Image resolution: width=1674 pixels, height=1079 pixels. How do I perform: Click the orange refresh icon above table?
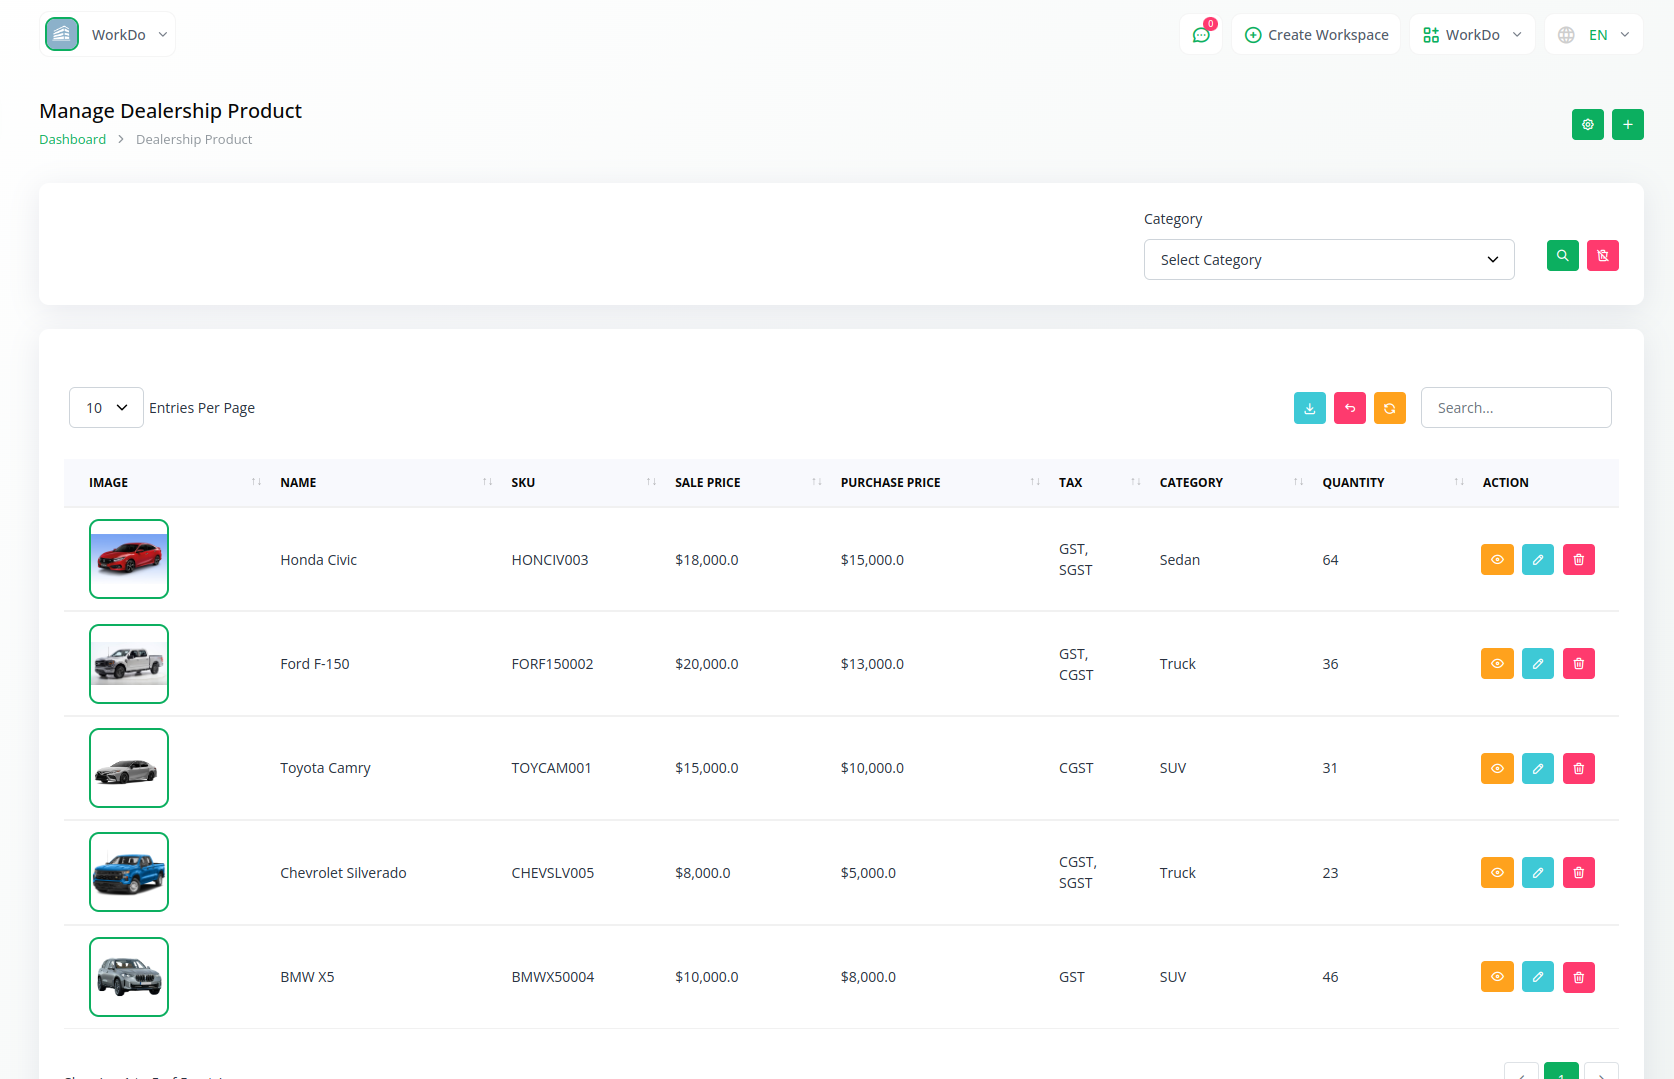coord(1389,408)
